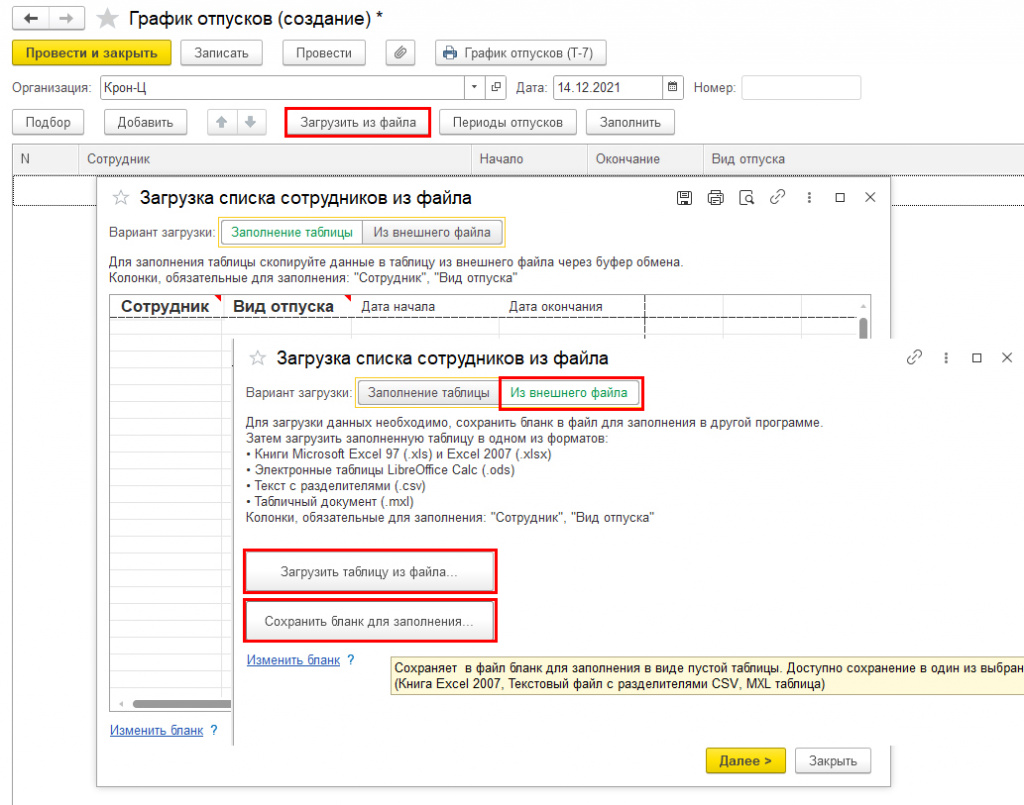Open help question mark in front dialog
1024x805 pixels.
[x=351, y=660]
